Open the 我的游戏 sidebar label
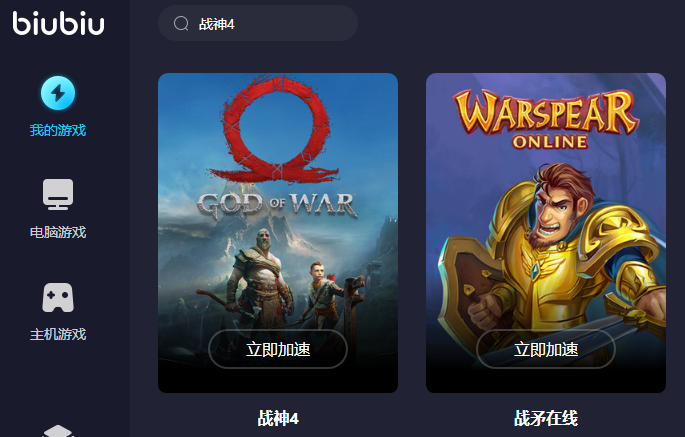 pos(58,130)
